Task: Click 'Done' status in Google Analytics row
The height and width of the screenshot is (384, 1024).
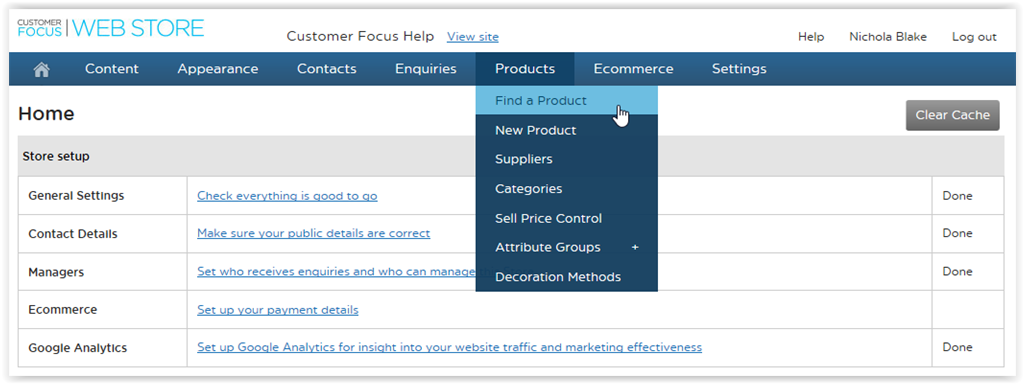Action: click(x=957, y=347)
